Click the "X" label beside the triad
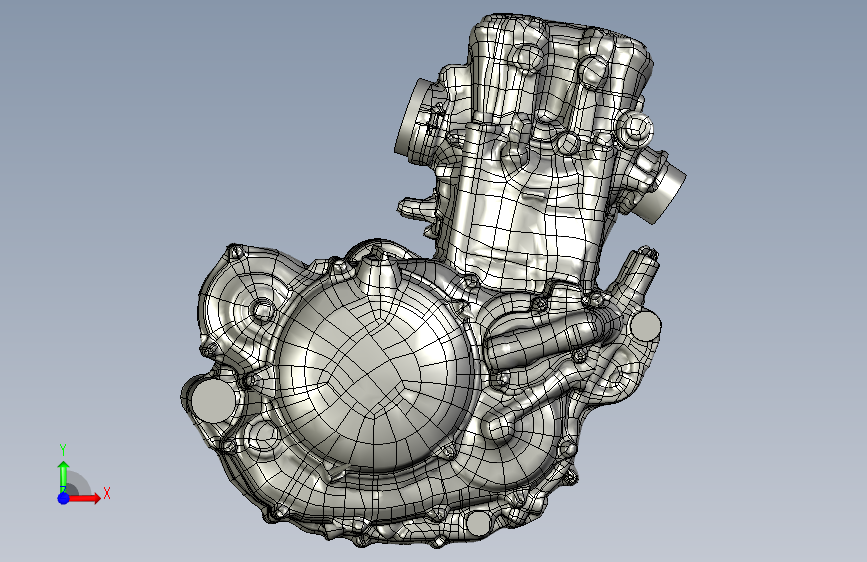The width and height of the screenshot is (867, 562). (107, 493)
